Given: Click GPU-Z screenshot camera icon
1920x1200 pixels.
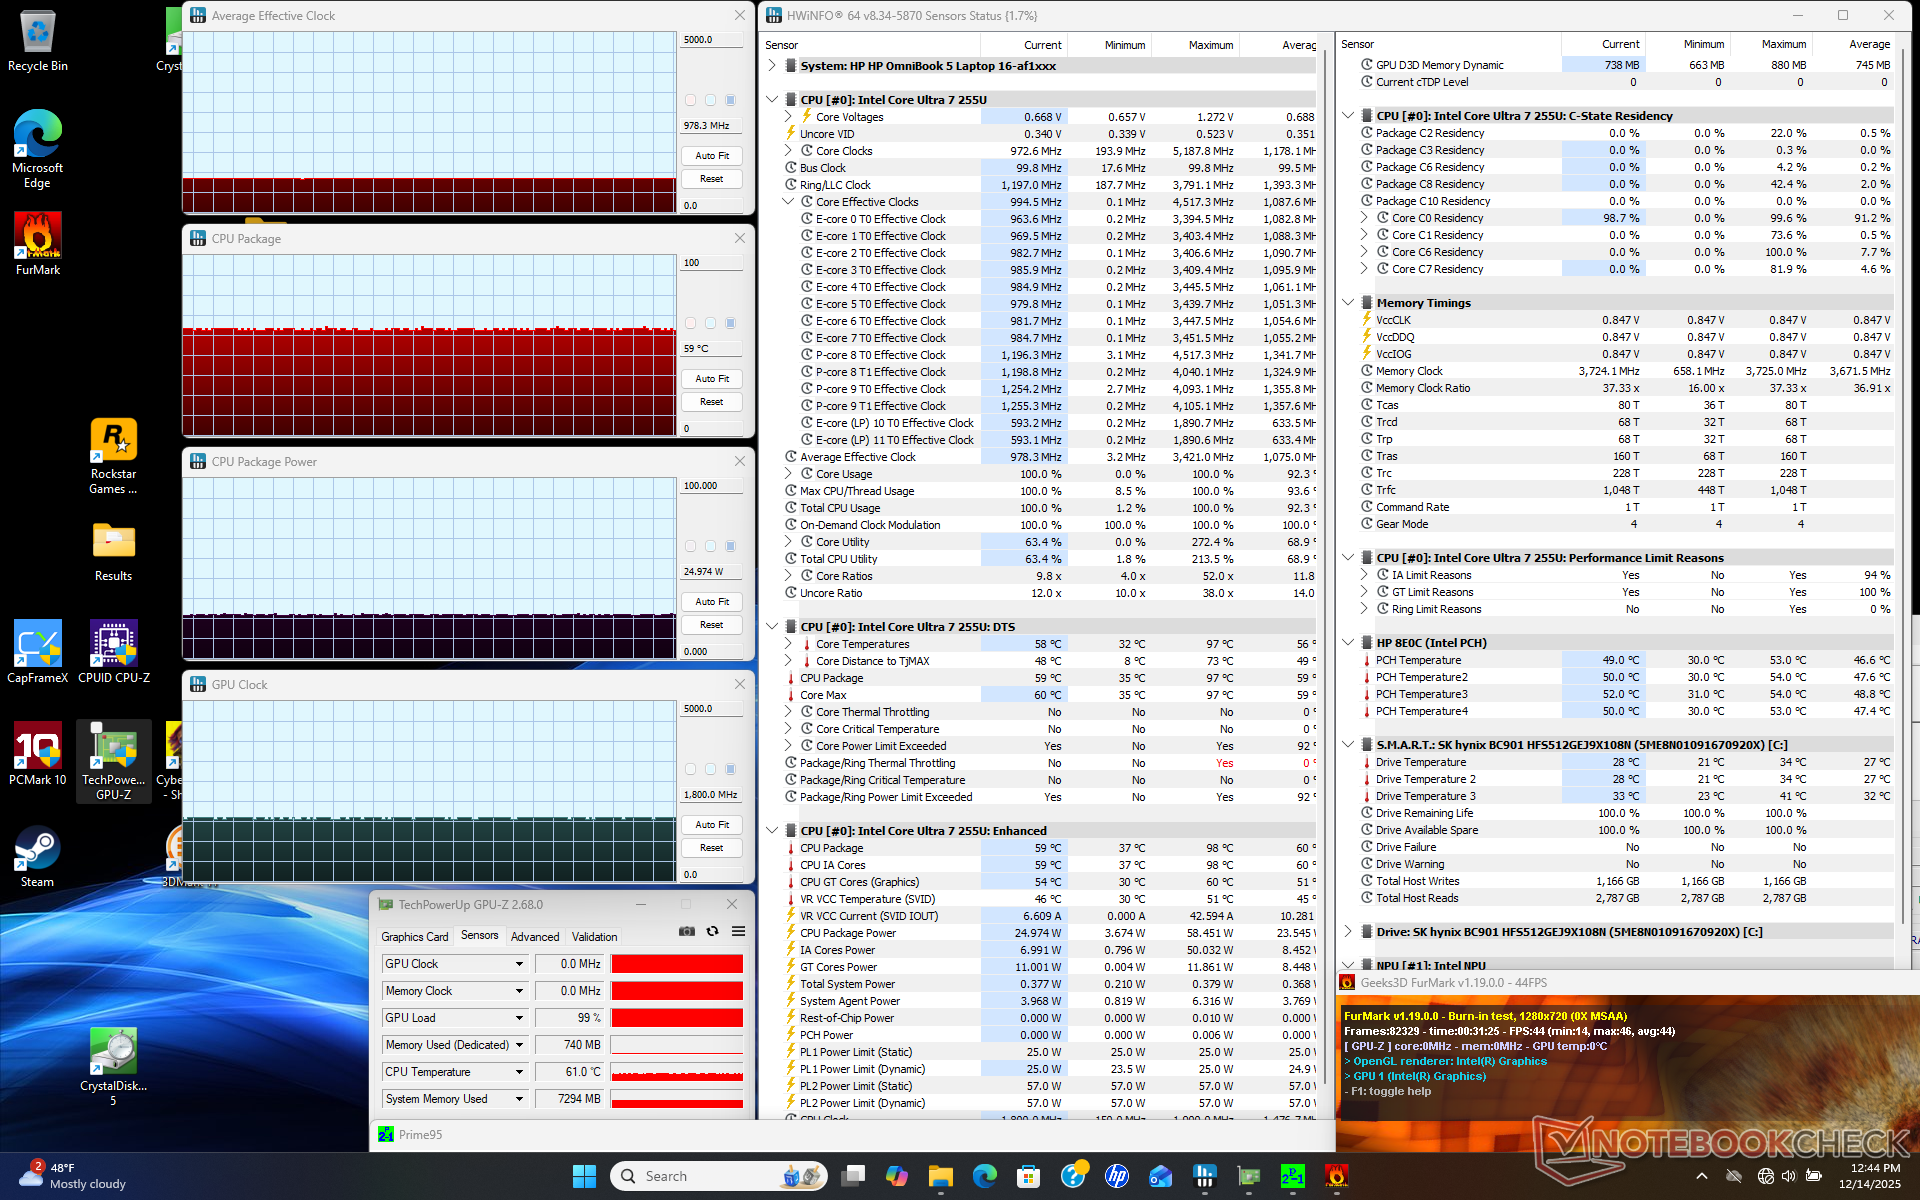Looking at the screenshot, I should coord(687,931).
